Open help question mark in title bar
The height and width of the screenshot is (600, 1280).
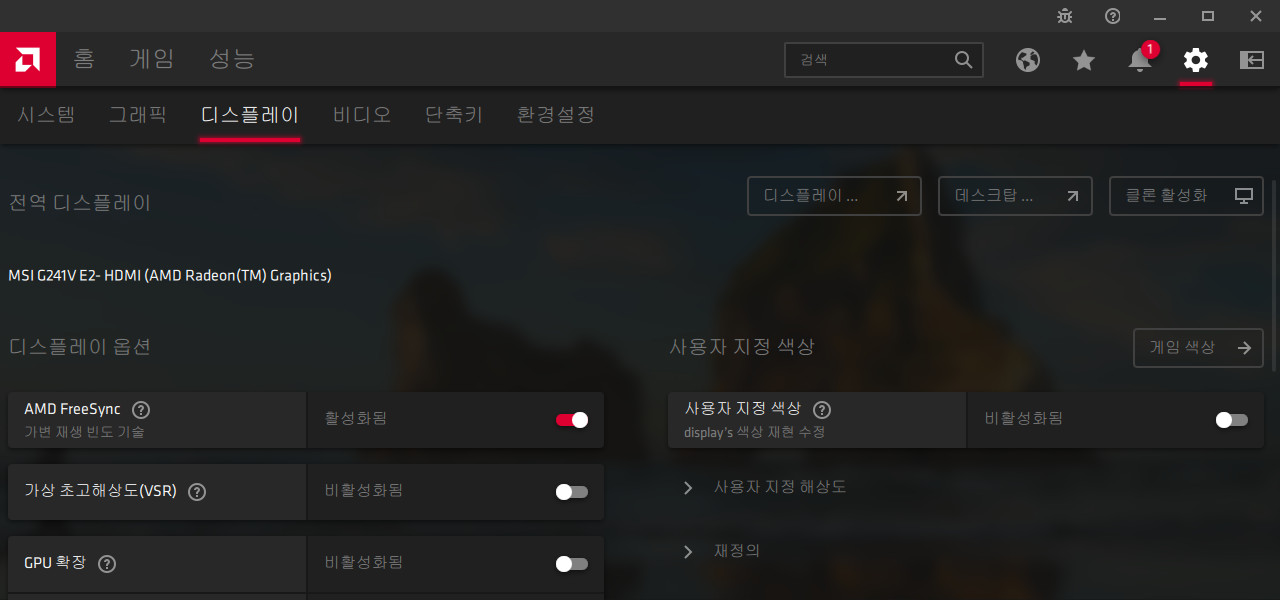click(x=1113, y=16)
